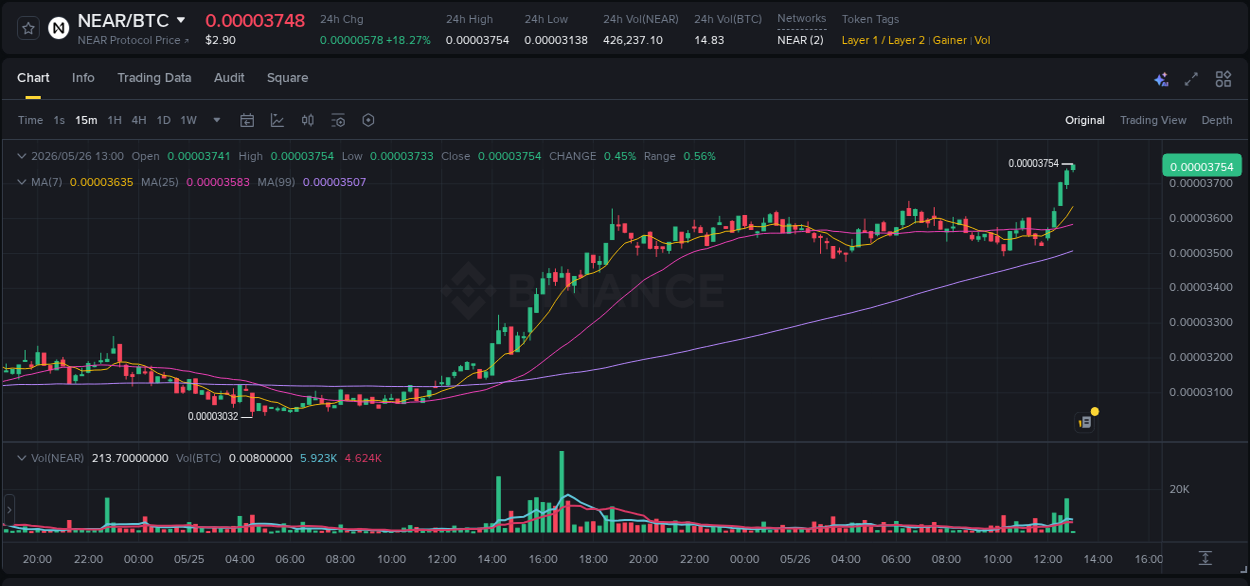Viewport: 1250px width, 586px height.
Task: Open the Layer 1 / Layer 2 token tag
Action: (884, 40)
